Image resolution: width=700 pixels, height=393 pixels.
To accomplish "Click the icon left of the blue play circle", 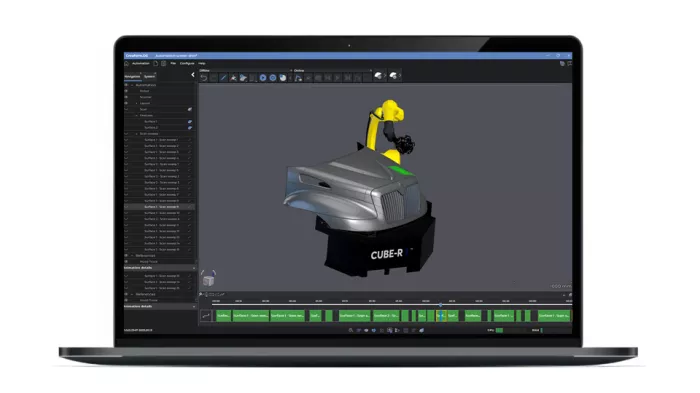I will (x=253, y=78).
